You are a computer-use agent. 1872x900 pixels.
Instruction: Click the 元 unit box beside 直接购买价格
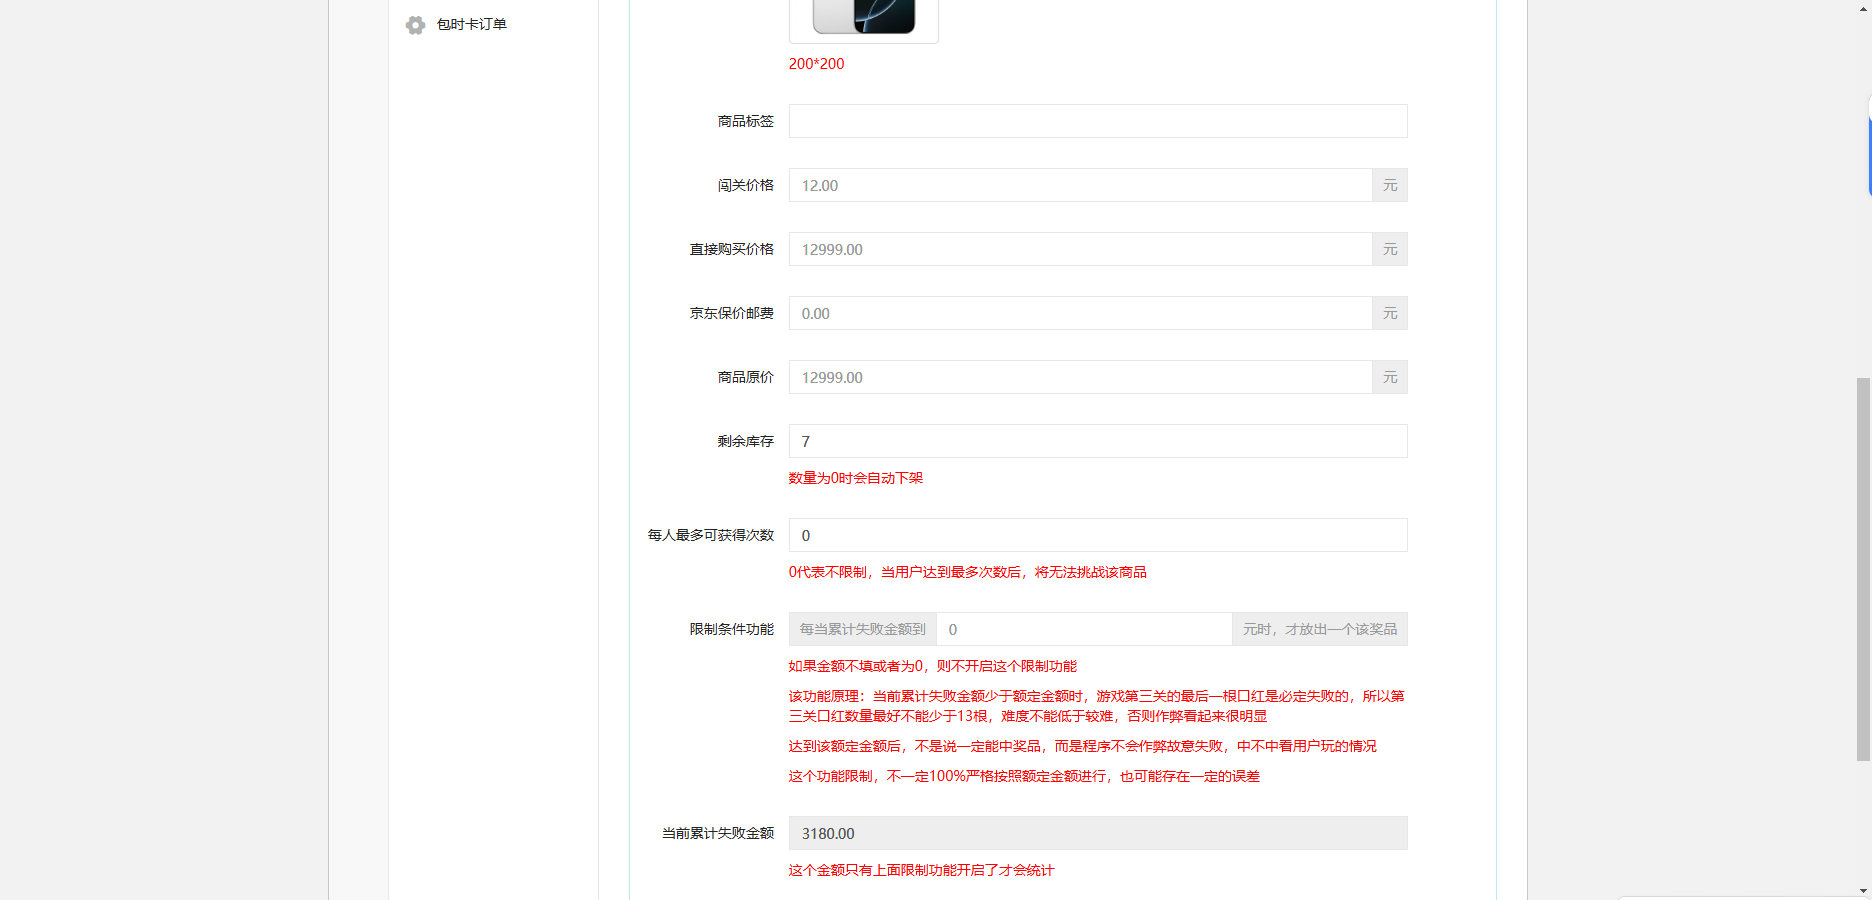click(x=1390, y=249)
